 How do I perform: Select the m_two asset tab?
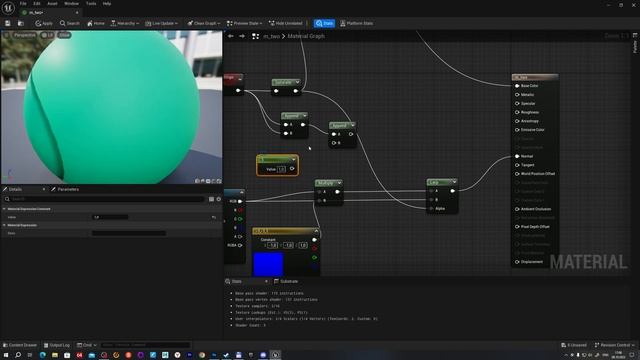(x=48, y=13)
